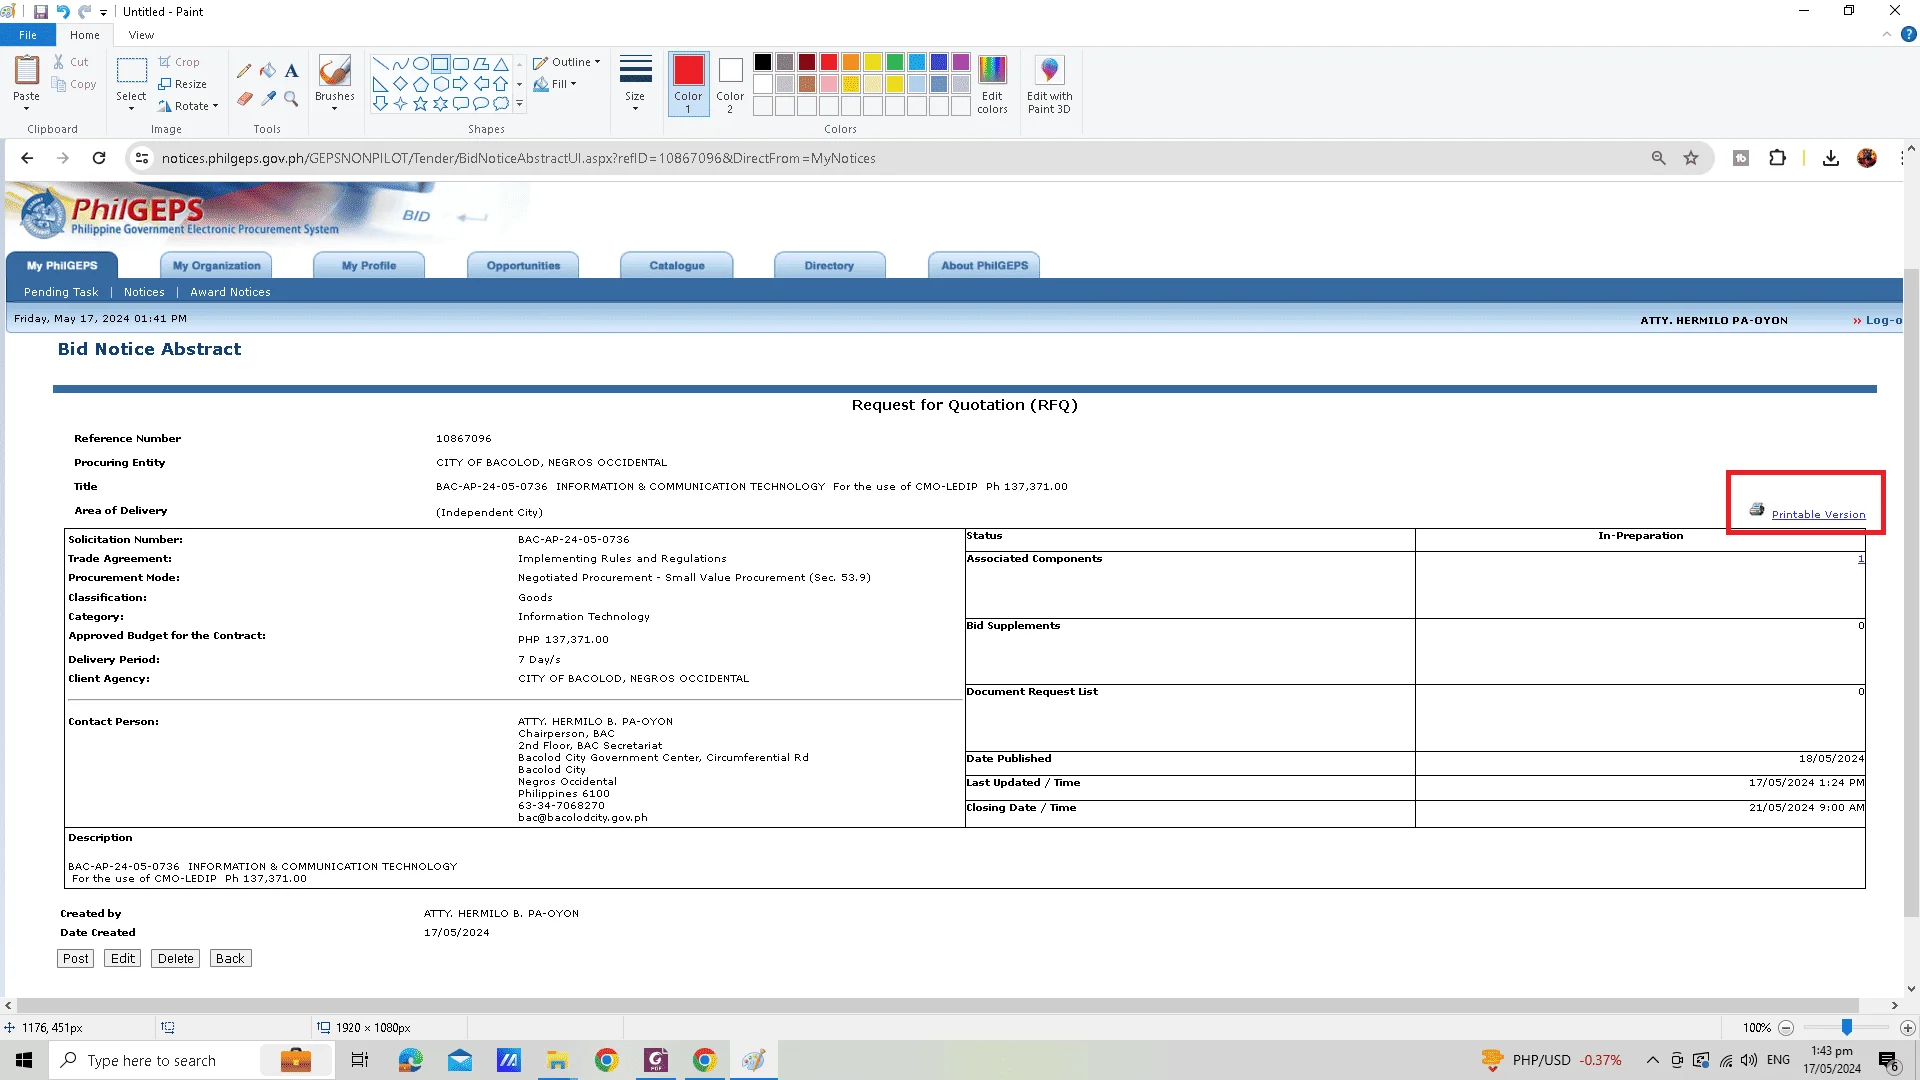
Task: Activate the Color picker eyedropper tool
Action: click(268, 98)
